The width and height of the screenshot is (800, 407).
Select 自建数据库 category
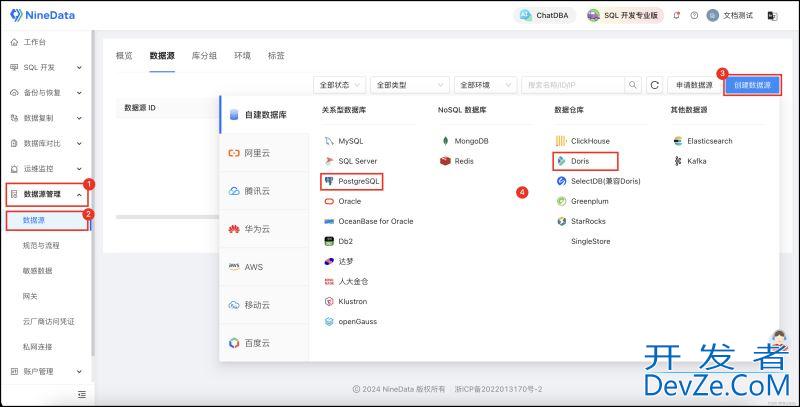point(264,115)
